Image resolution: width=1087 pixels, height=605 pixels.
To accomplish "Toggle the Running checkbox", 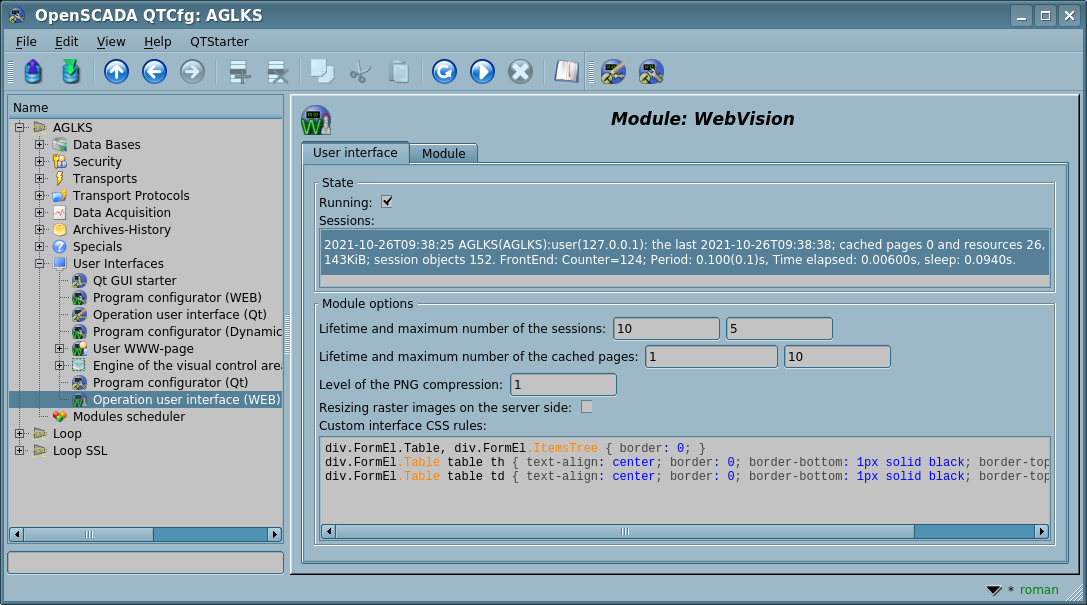I will click(x=387, y=202).
